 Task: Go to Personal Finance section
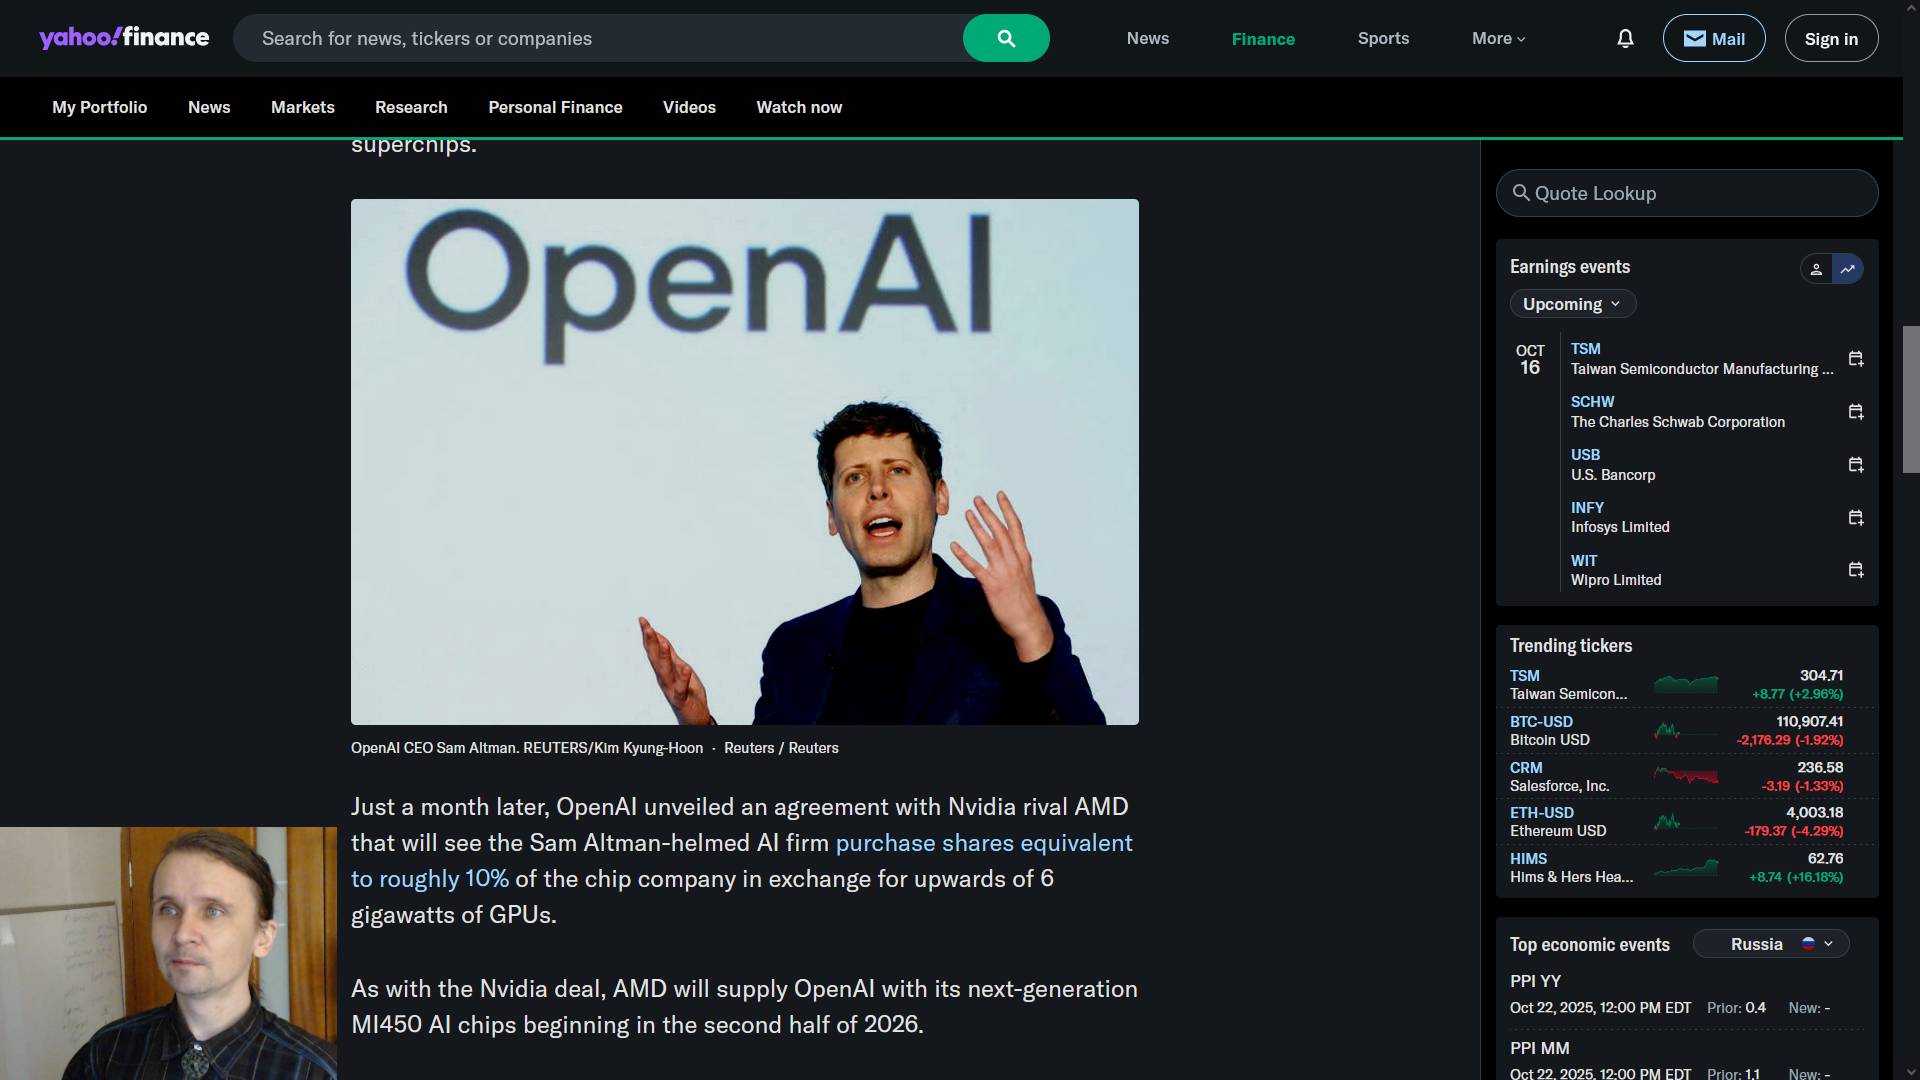555,107
